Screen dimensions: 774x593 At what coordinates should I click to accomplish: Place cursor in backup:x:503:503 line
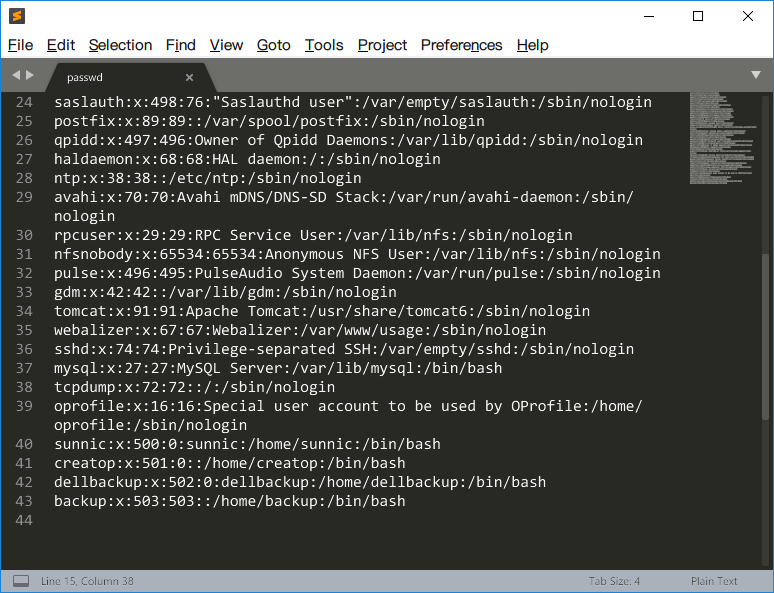(x=230, y=501)
